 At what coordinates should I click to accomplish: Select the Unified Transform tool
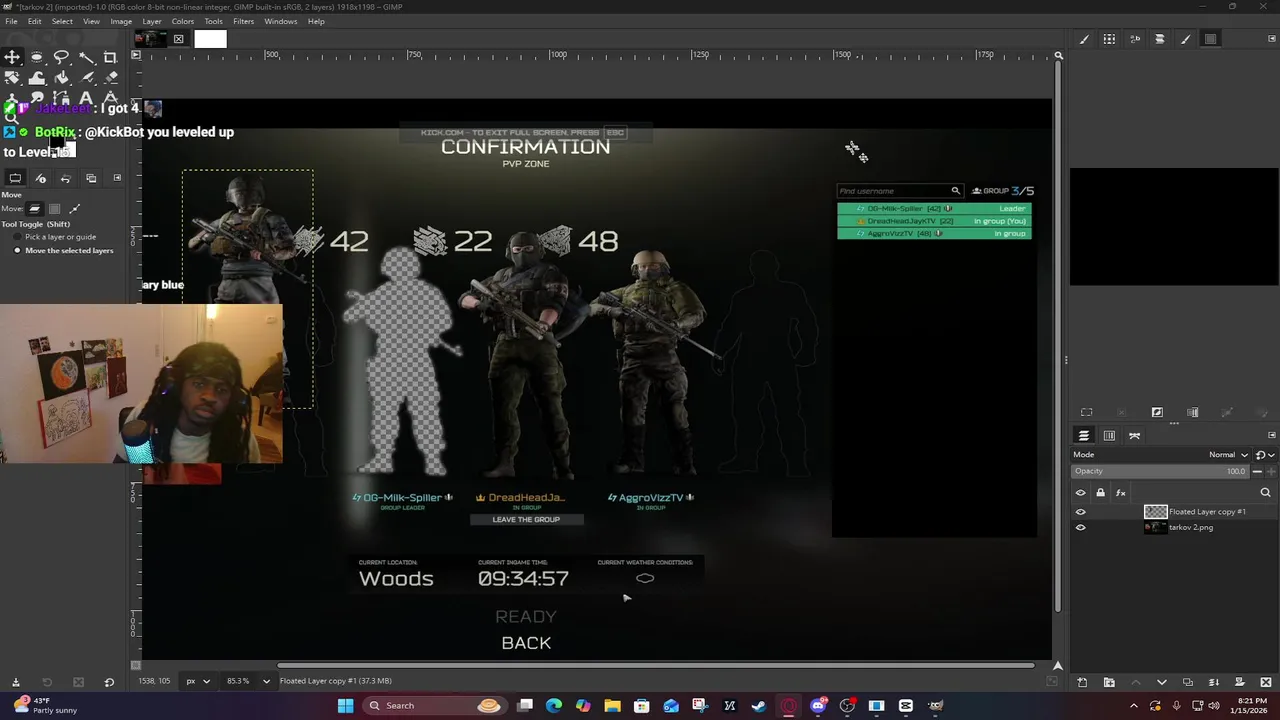click(12, 77)
